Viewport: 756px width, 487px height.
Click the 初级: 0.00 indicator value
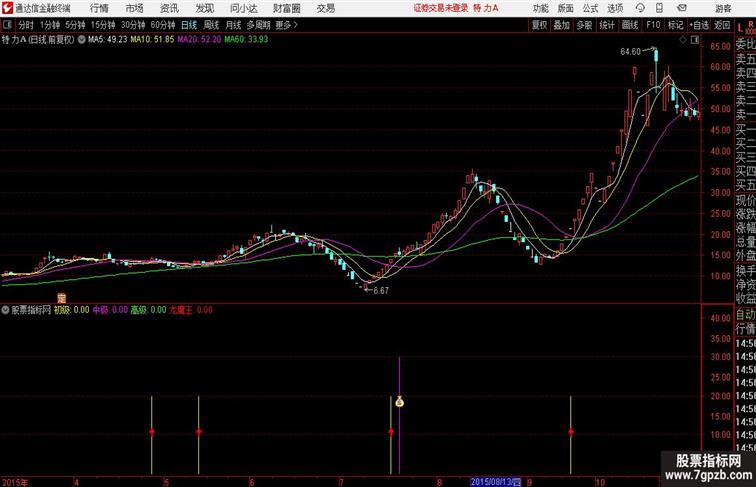click(72, 310)
